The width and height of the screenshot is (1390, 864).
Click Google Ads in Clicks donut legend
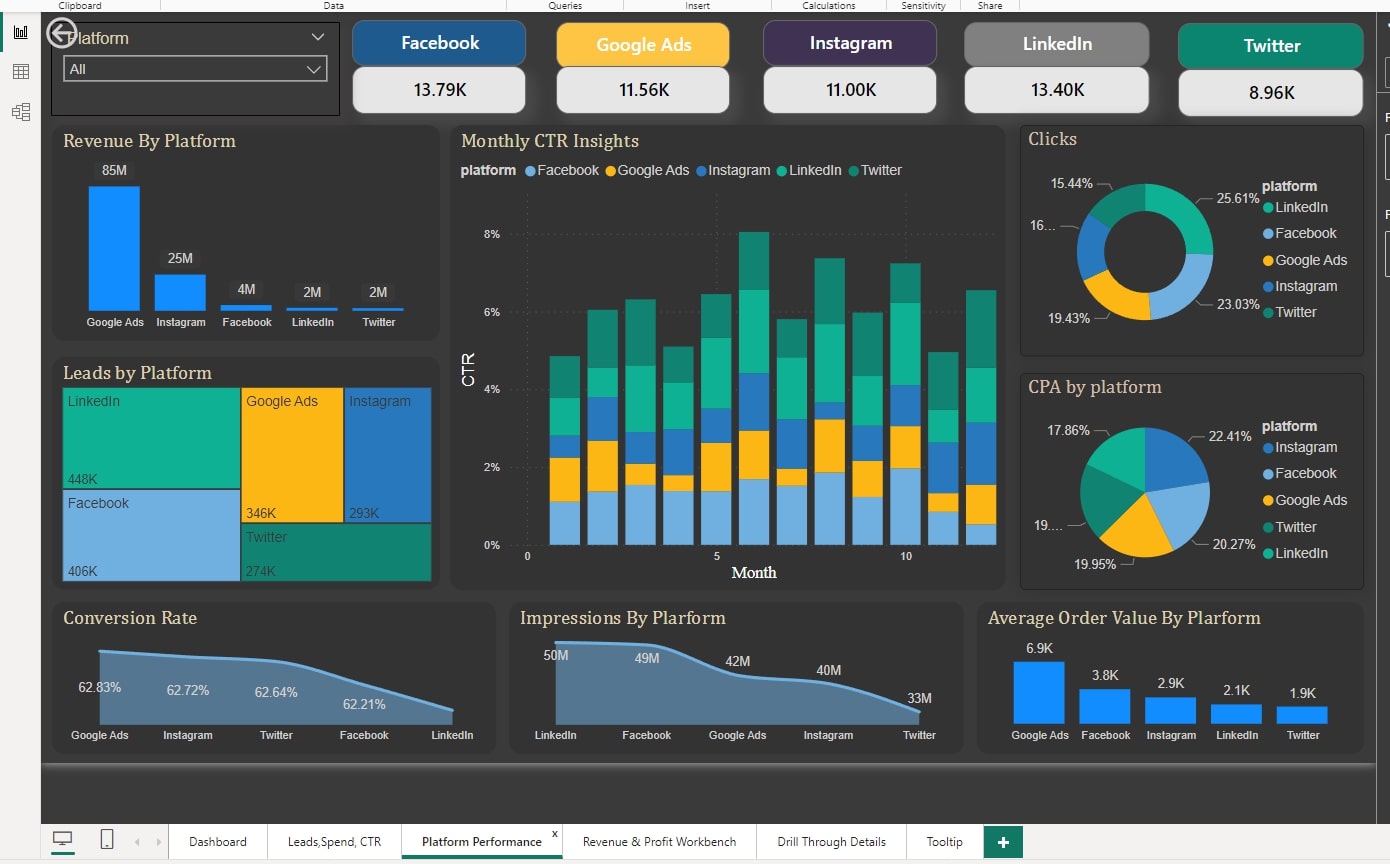pyautogui.click(x=1304, y=260)
